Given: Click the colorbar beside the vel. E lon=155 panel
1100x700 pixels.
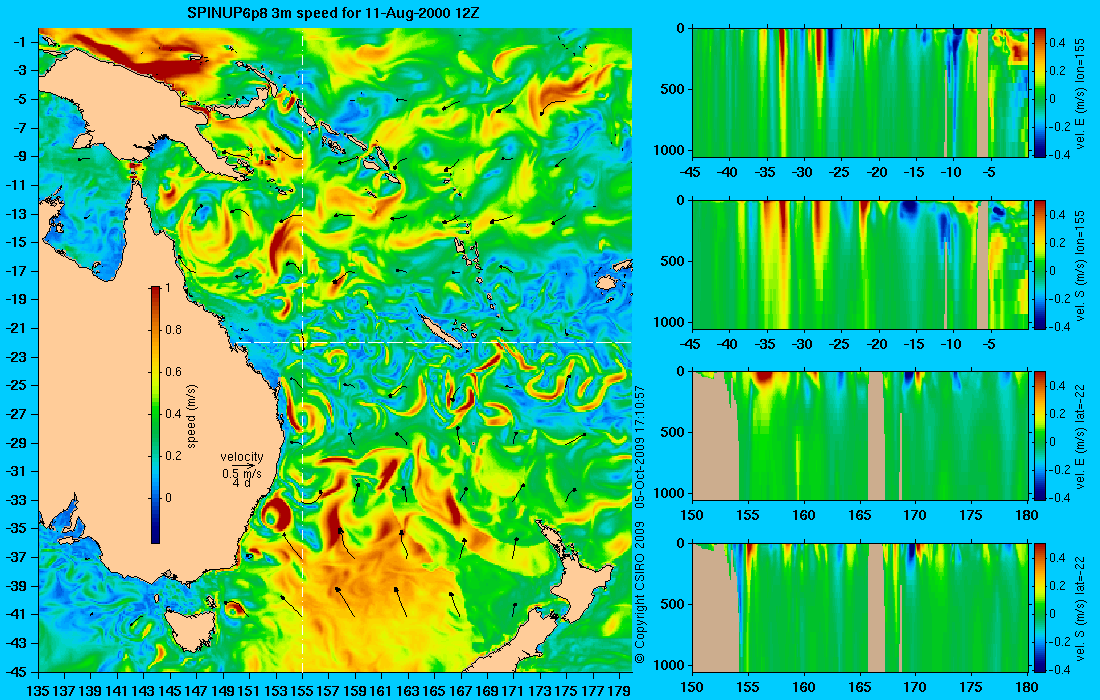Looking at the screenshot, I should [x=1040, y=93].
